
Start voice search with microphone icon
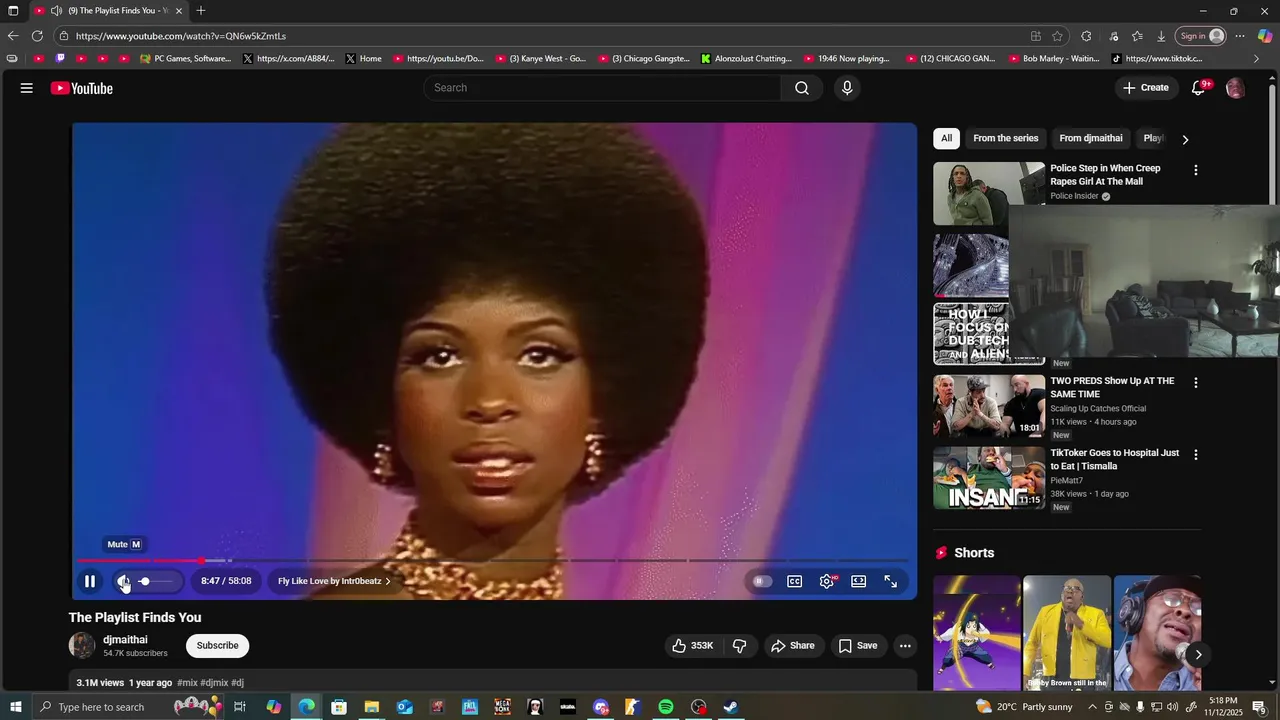click(847, 88)
